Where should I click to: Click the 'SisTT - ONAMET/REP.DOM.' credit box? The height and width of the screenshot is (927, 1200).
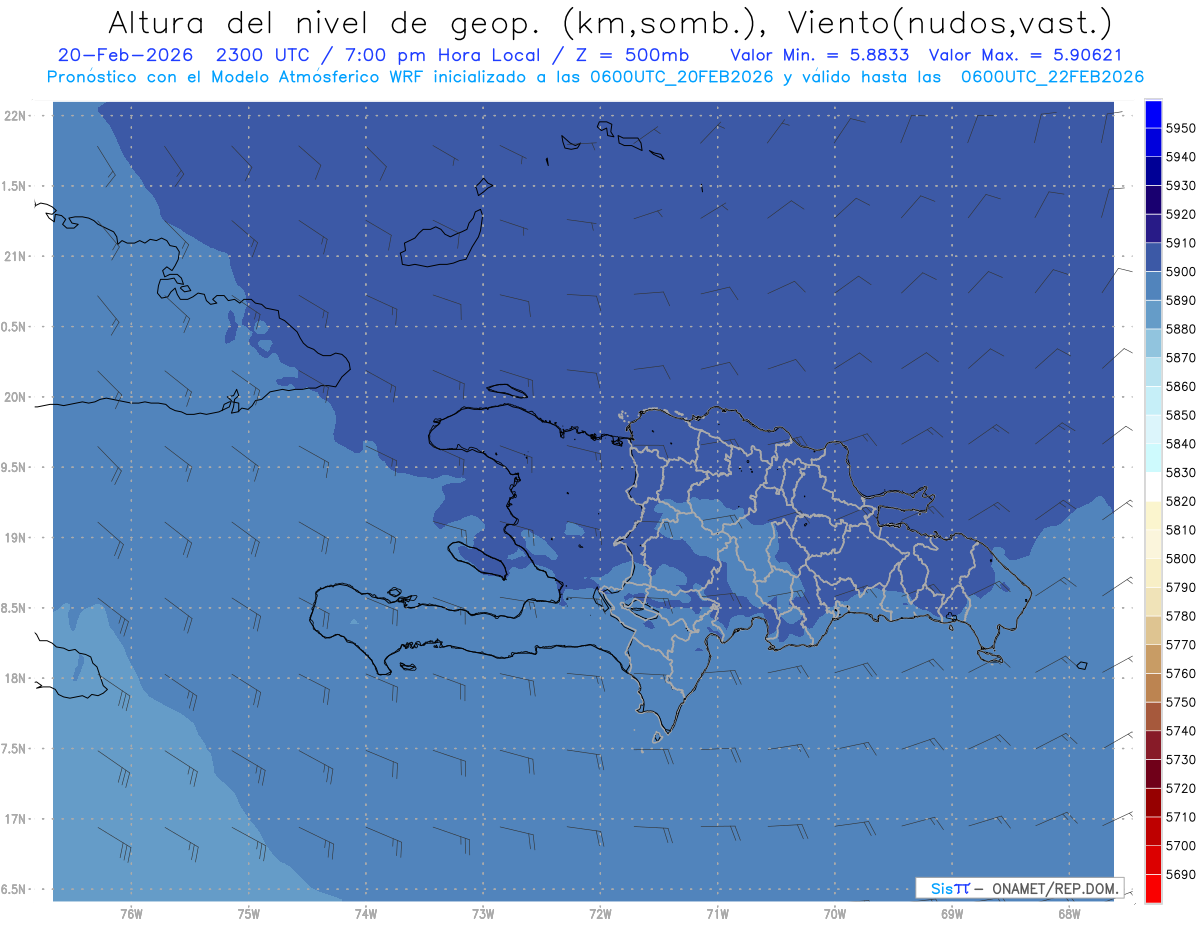point(1021,888)
